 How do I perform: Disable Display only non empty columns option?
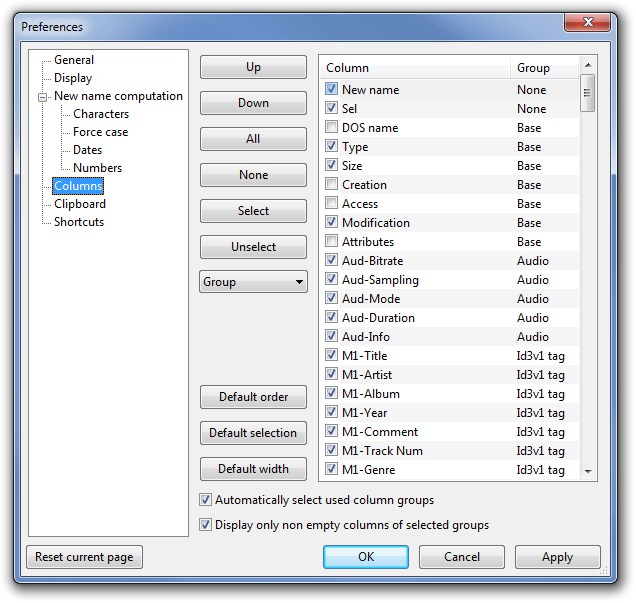pos(205,525)
